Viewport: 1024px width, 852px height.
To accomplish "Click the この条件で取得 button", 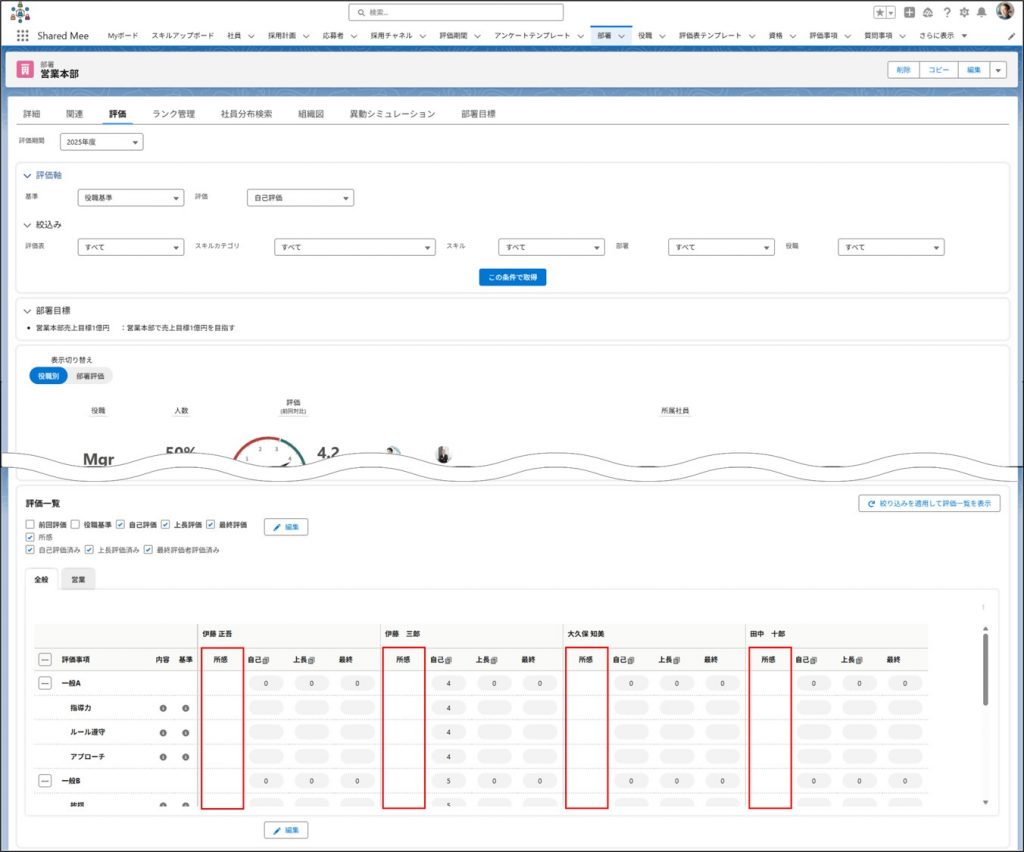I will tap(512, 277).
